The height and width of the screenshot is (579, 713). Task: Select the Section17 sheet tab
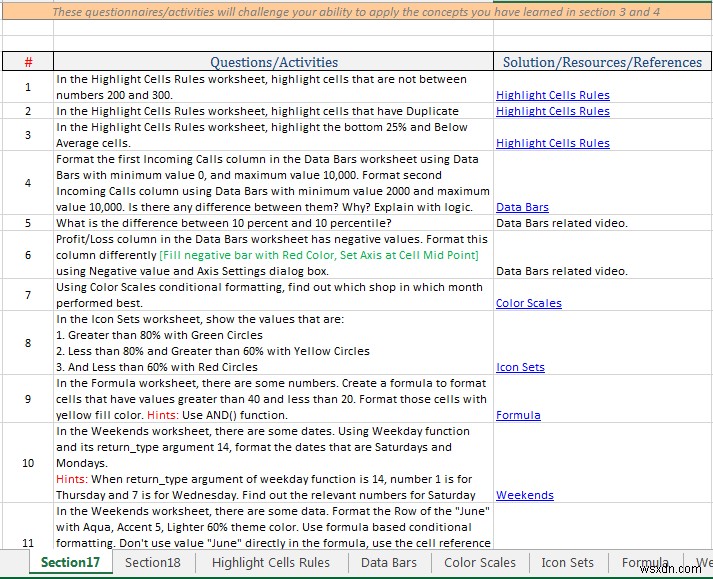pos(70,562)
